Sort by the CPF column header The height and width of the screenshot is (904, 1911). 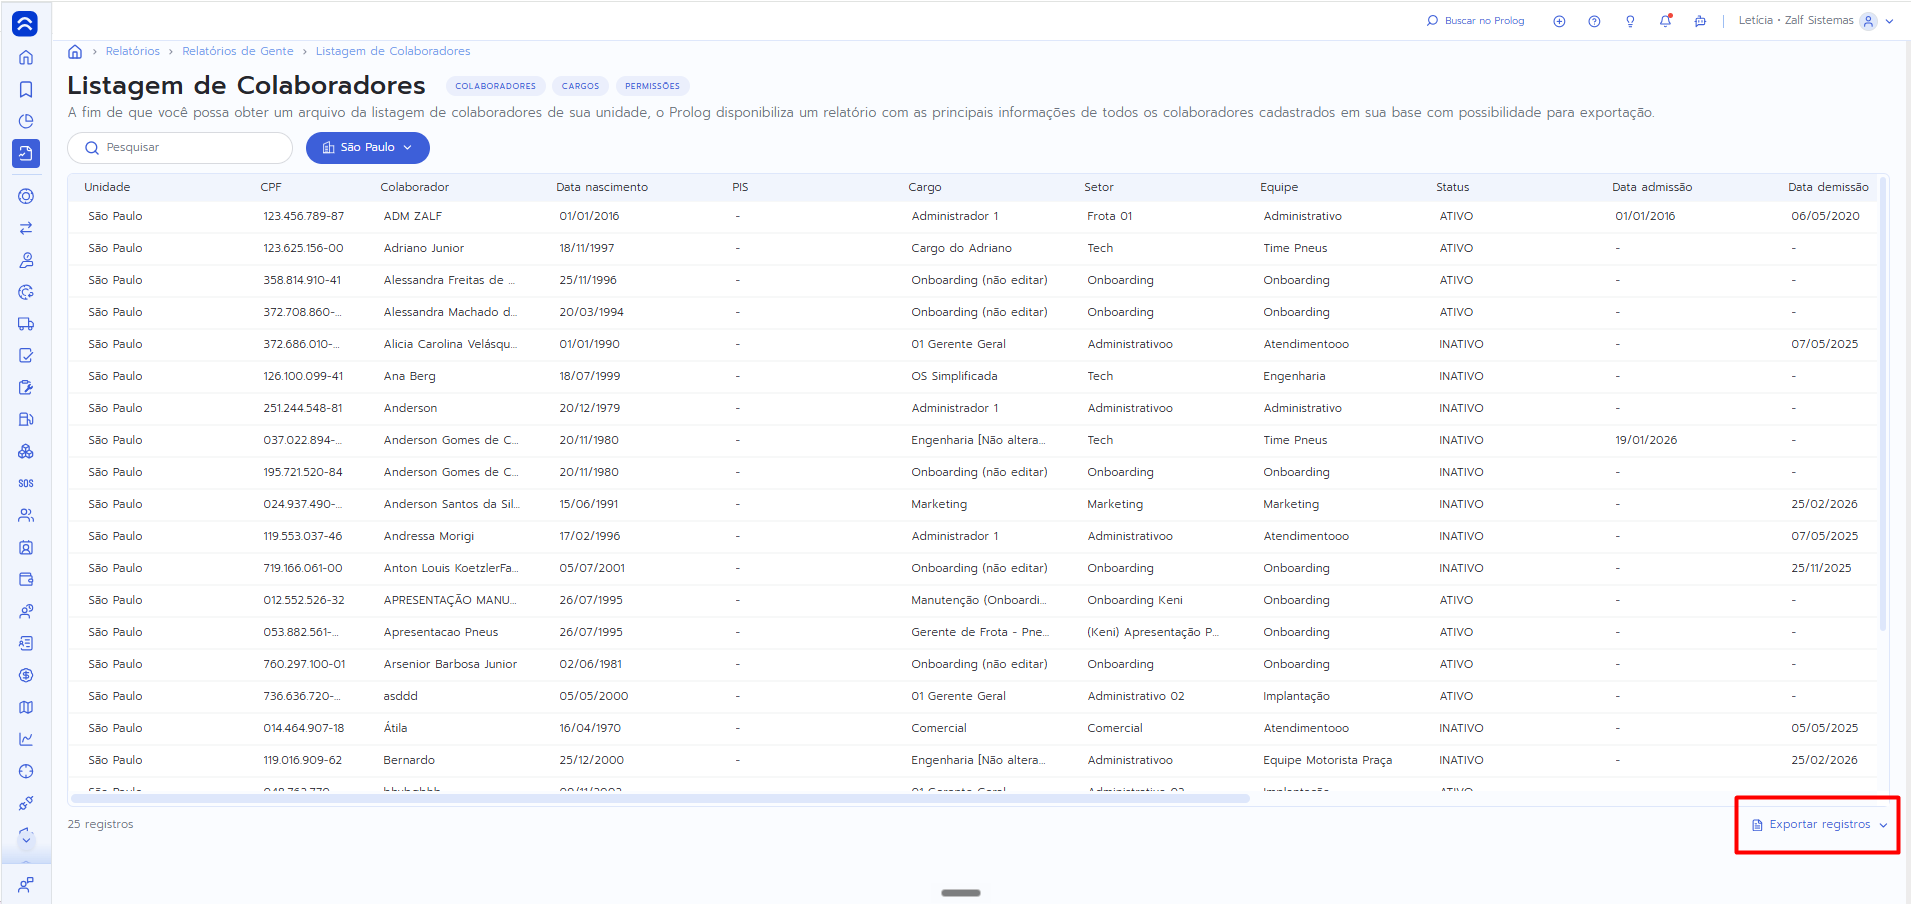pyautogui.click(x=271, y=187)
